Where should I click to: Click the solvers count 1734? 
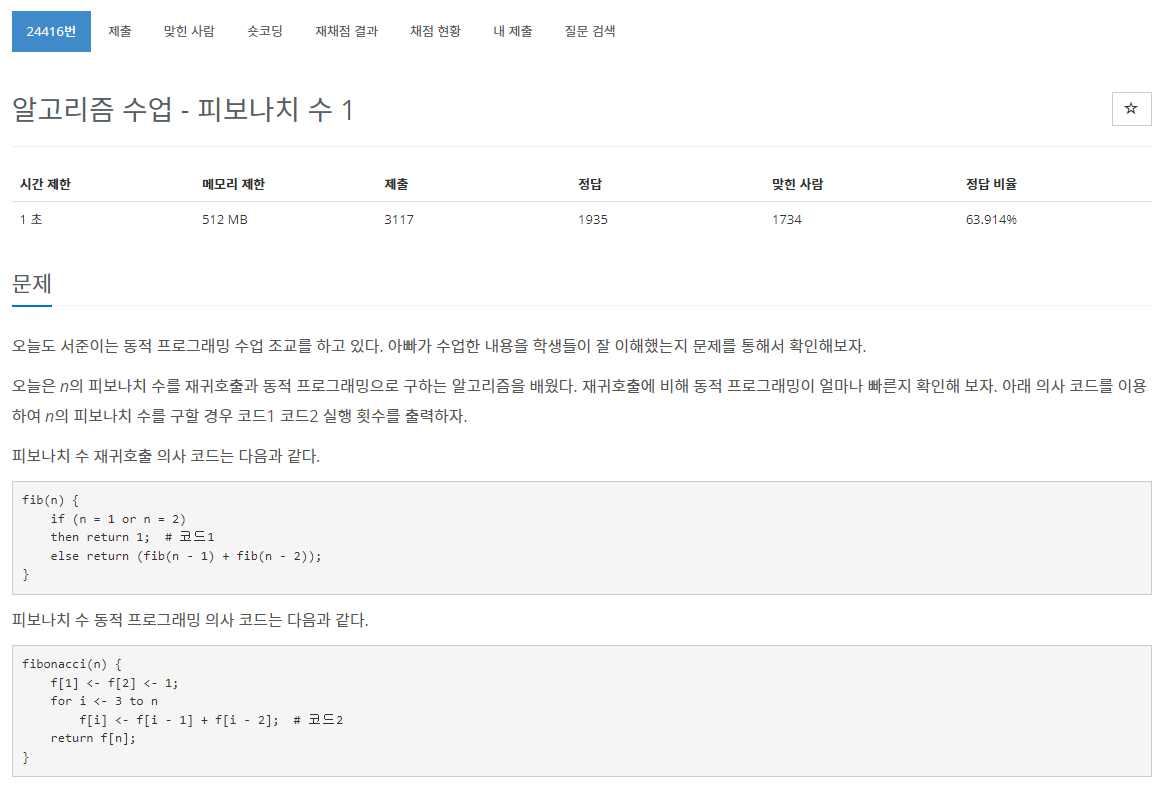coord(788,219)
